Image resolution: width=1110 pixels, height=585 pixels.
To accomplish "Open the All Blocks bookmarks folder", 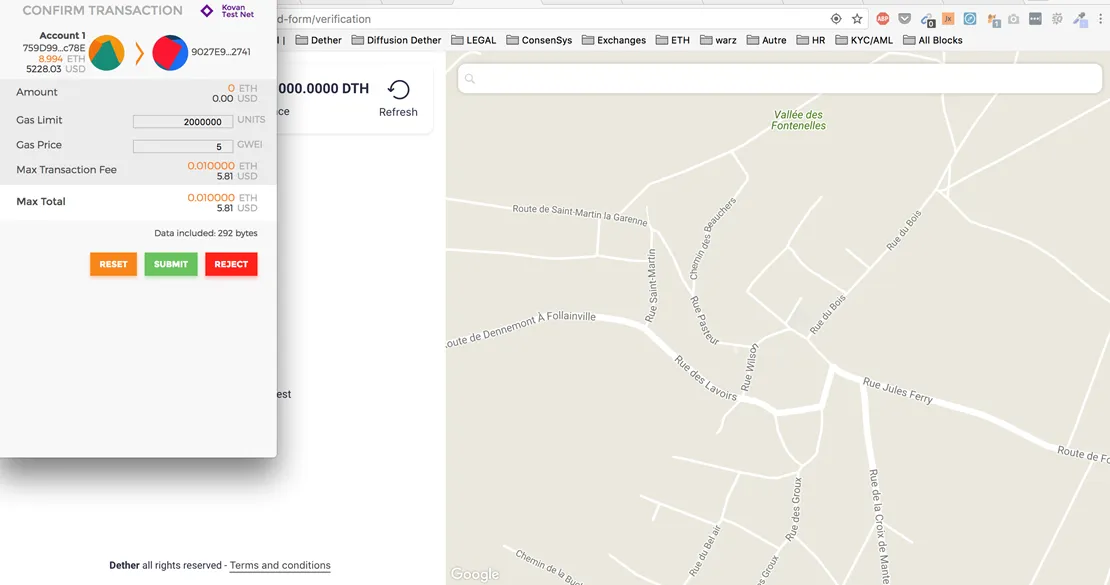I will 932,40.
